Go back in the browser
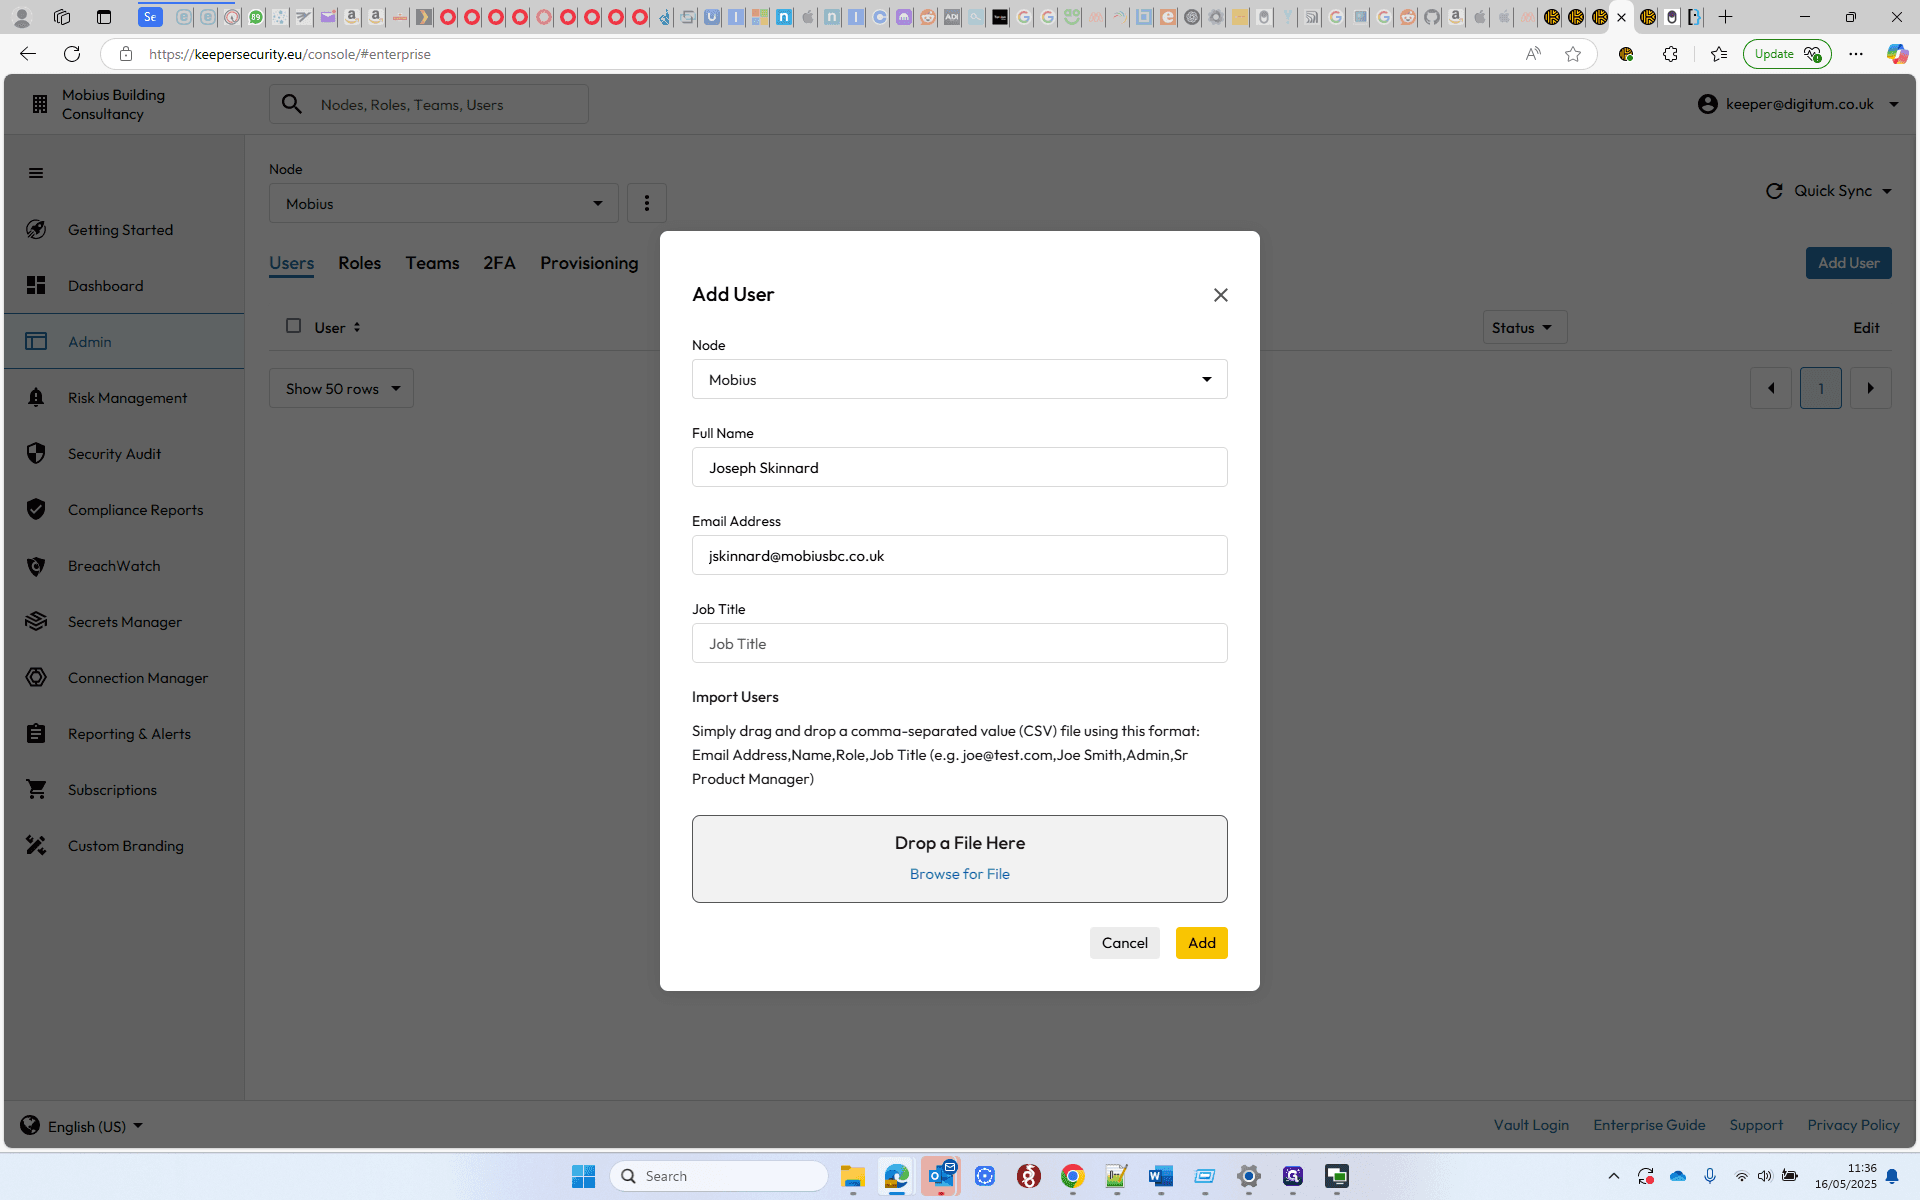 pos(28,54)
